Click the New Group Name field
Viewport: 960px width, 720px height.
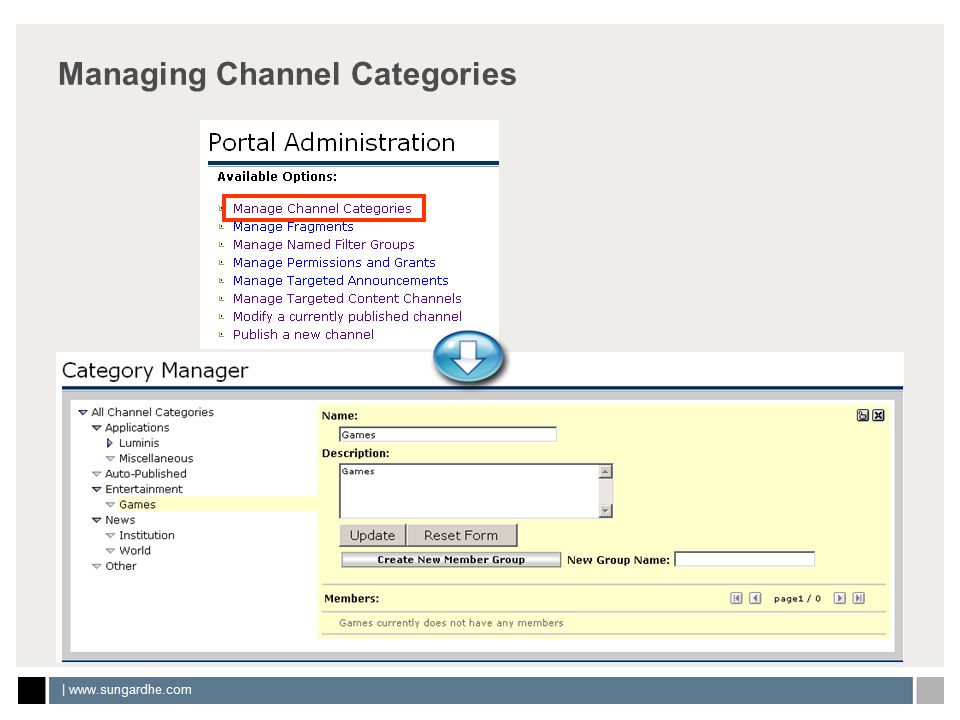click(744, 559)
